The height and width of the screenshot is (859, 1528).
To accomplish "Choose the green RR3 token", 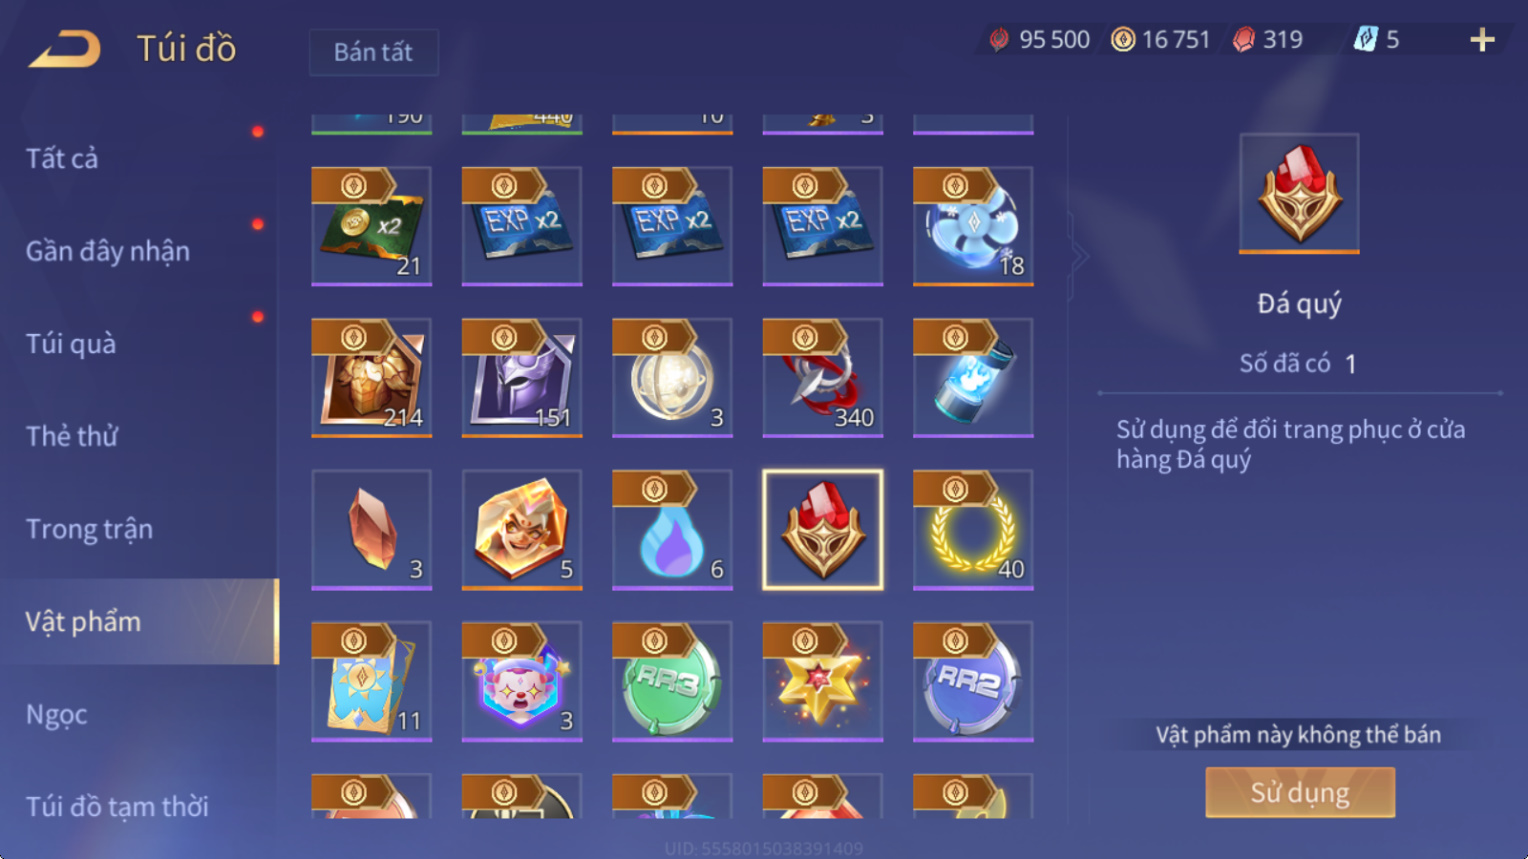I will [x=672, y=681].
